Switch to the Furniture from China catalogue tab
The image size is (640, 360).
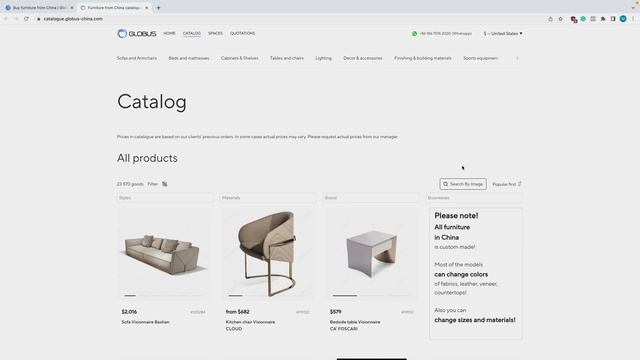tap(113, 8)
